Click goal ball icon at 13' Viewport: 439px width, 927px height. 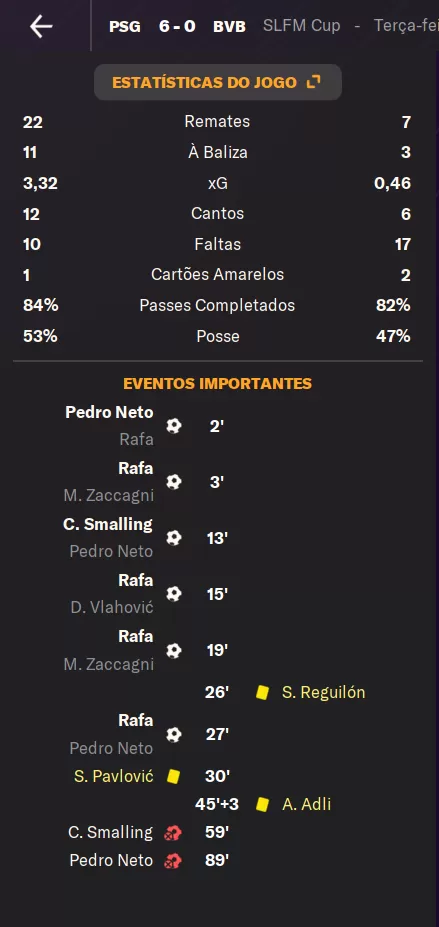[174, 538]
